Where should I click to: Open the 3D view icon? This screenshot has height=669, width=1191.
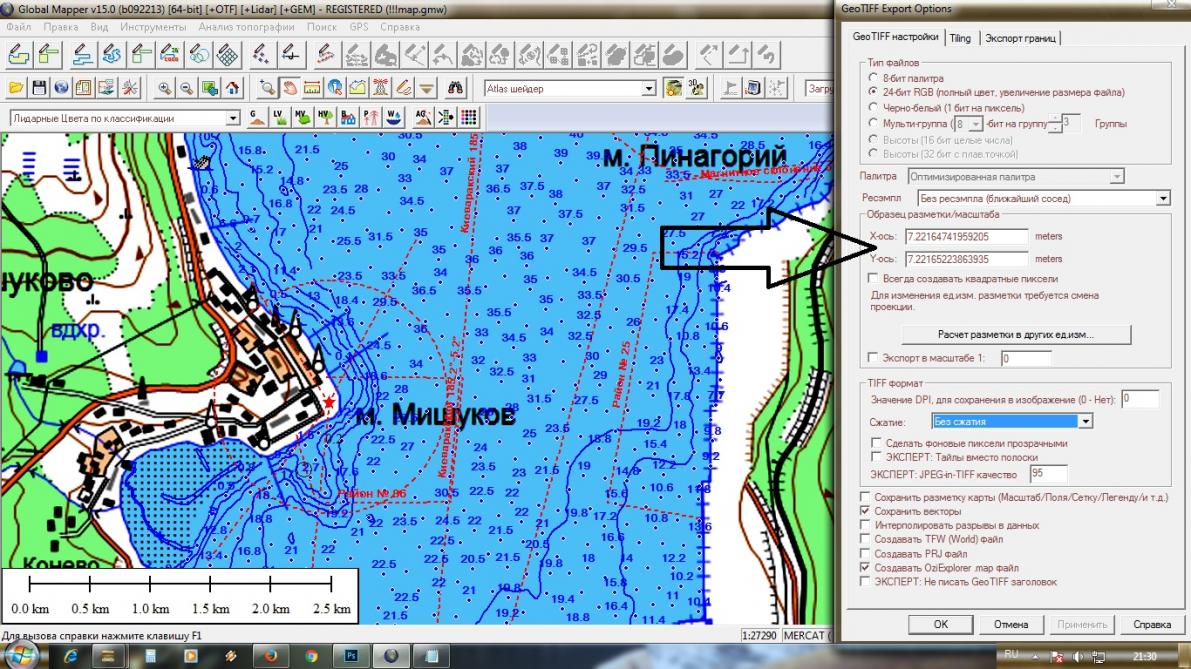coord(695,88)
